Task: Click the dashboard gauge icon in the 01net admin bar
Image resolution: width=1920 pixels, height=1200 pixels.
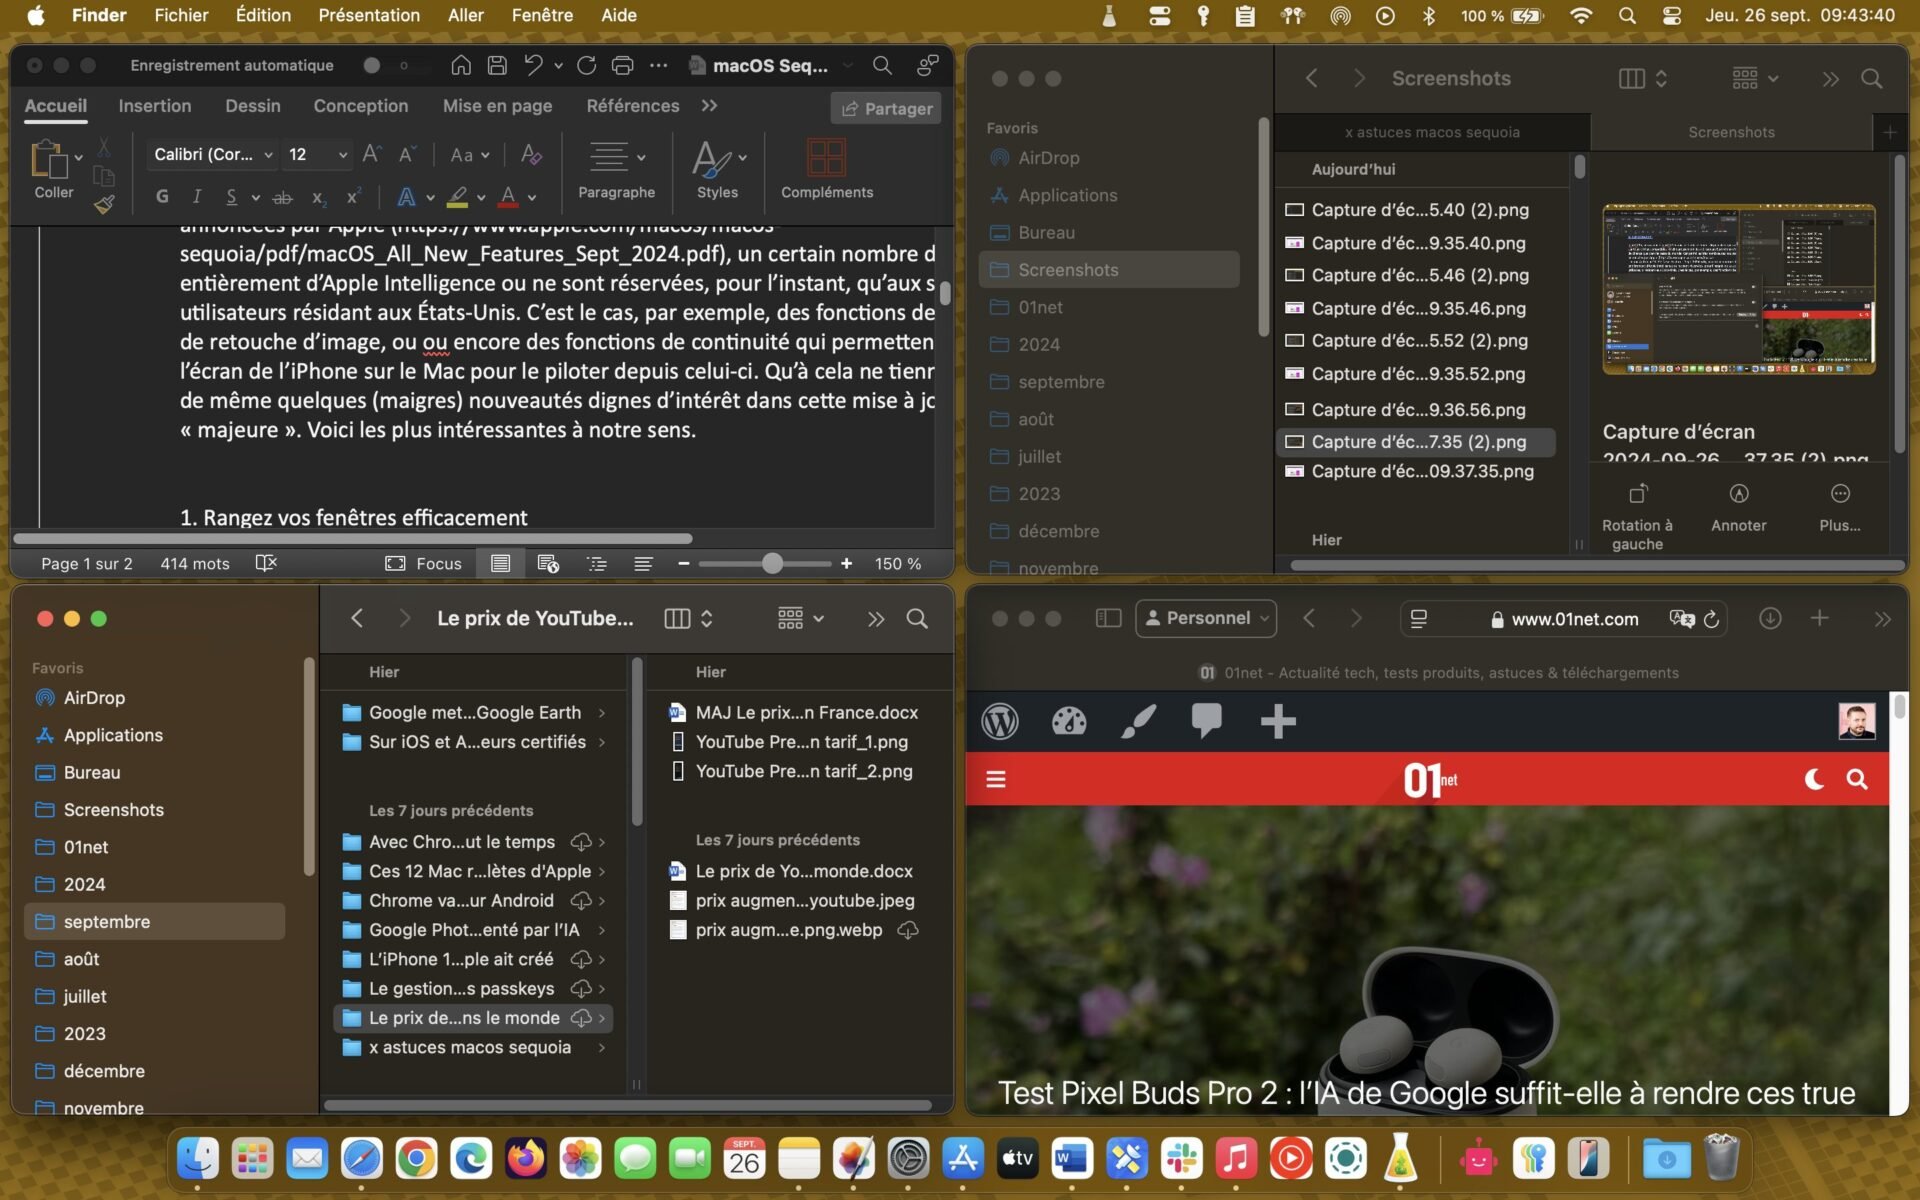Action: 1069,721
